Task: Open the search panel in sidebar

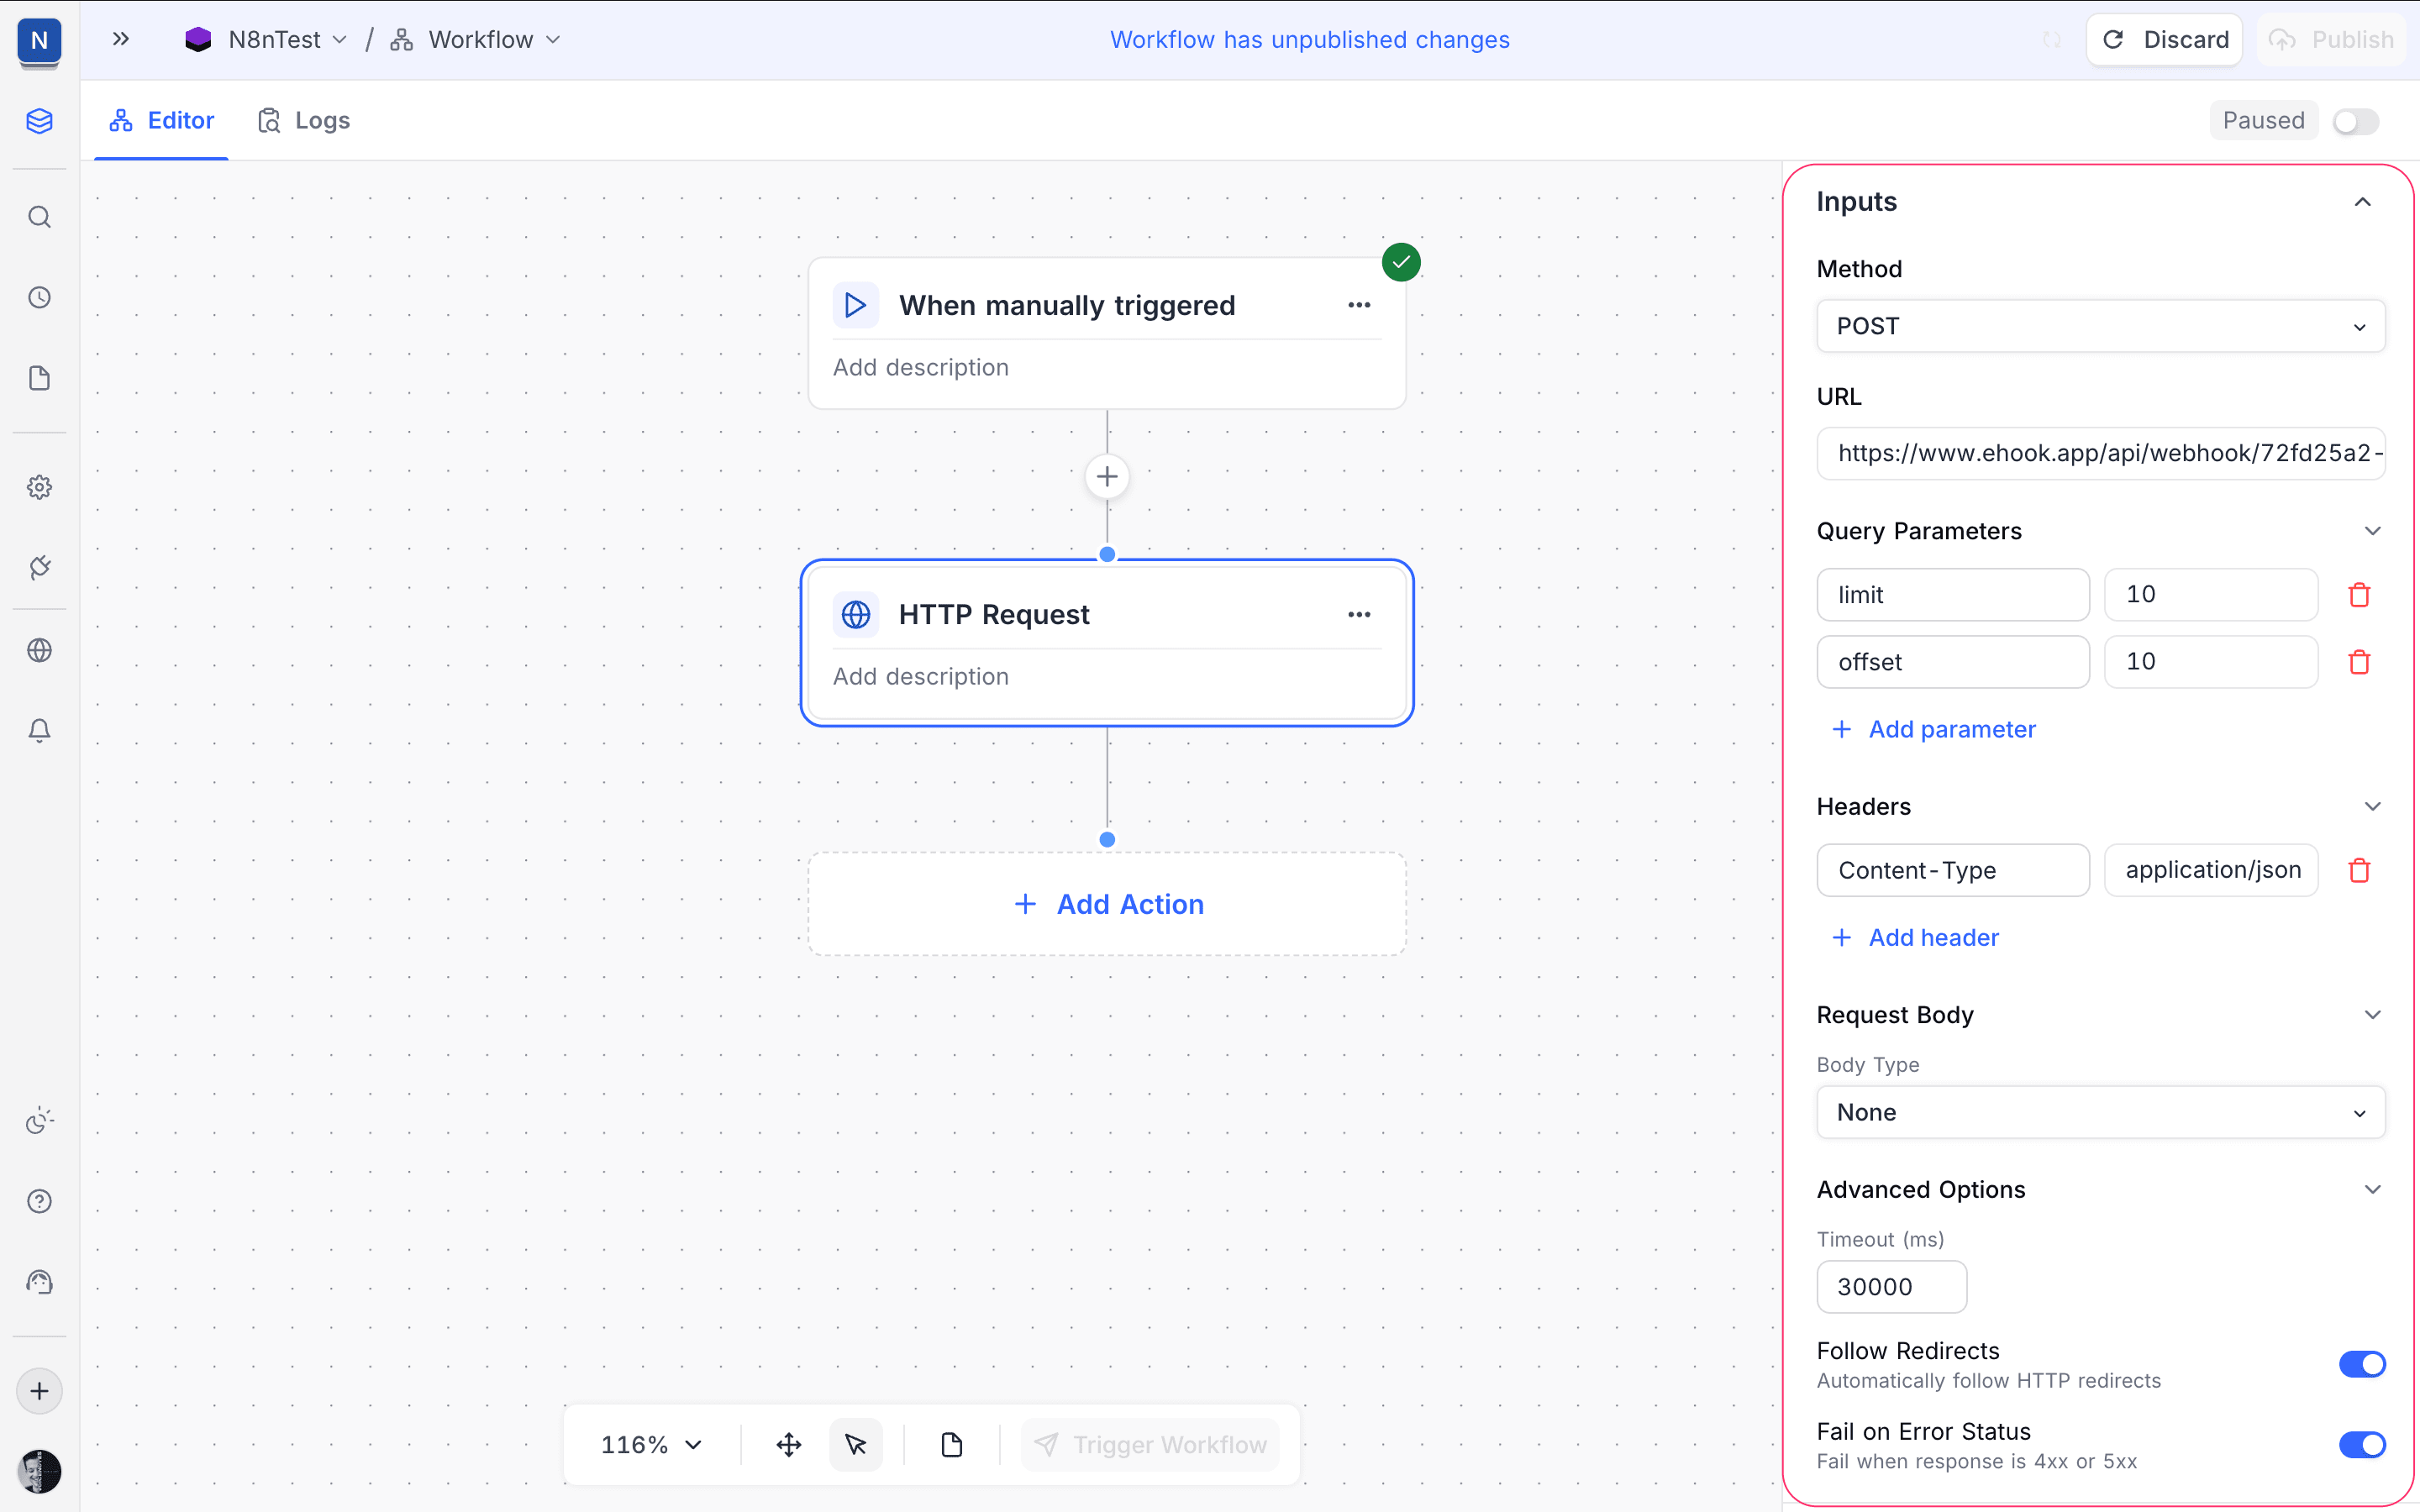Action: 39,216
